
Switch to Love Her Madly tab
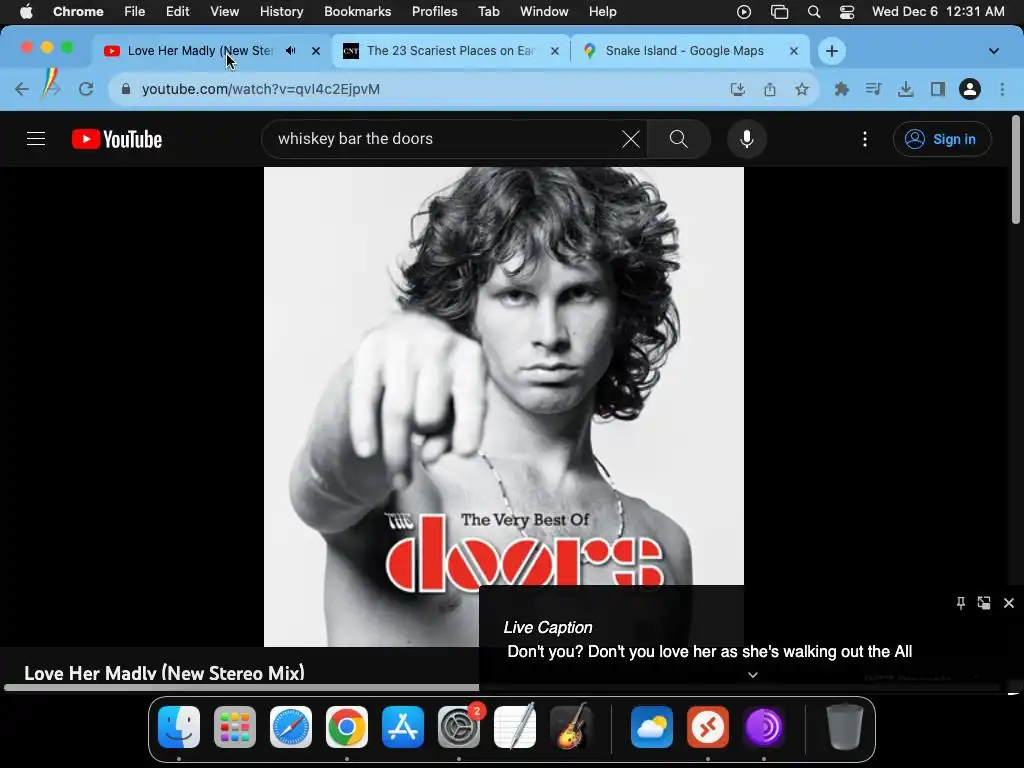199,51
